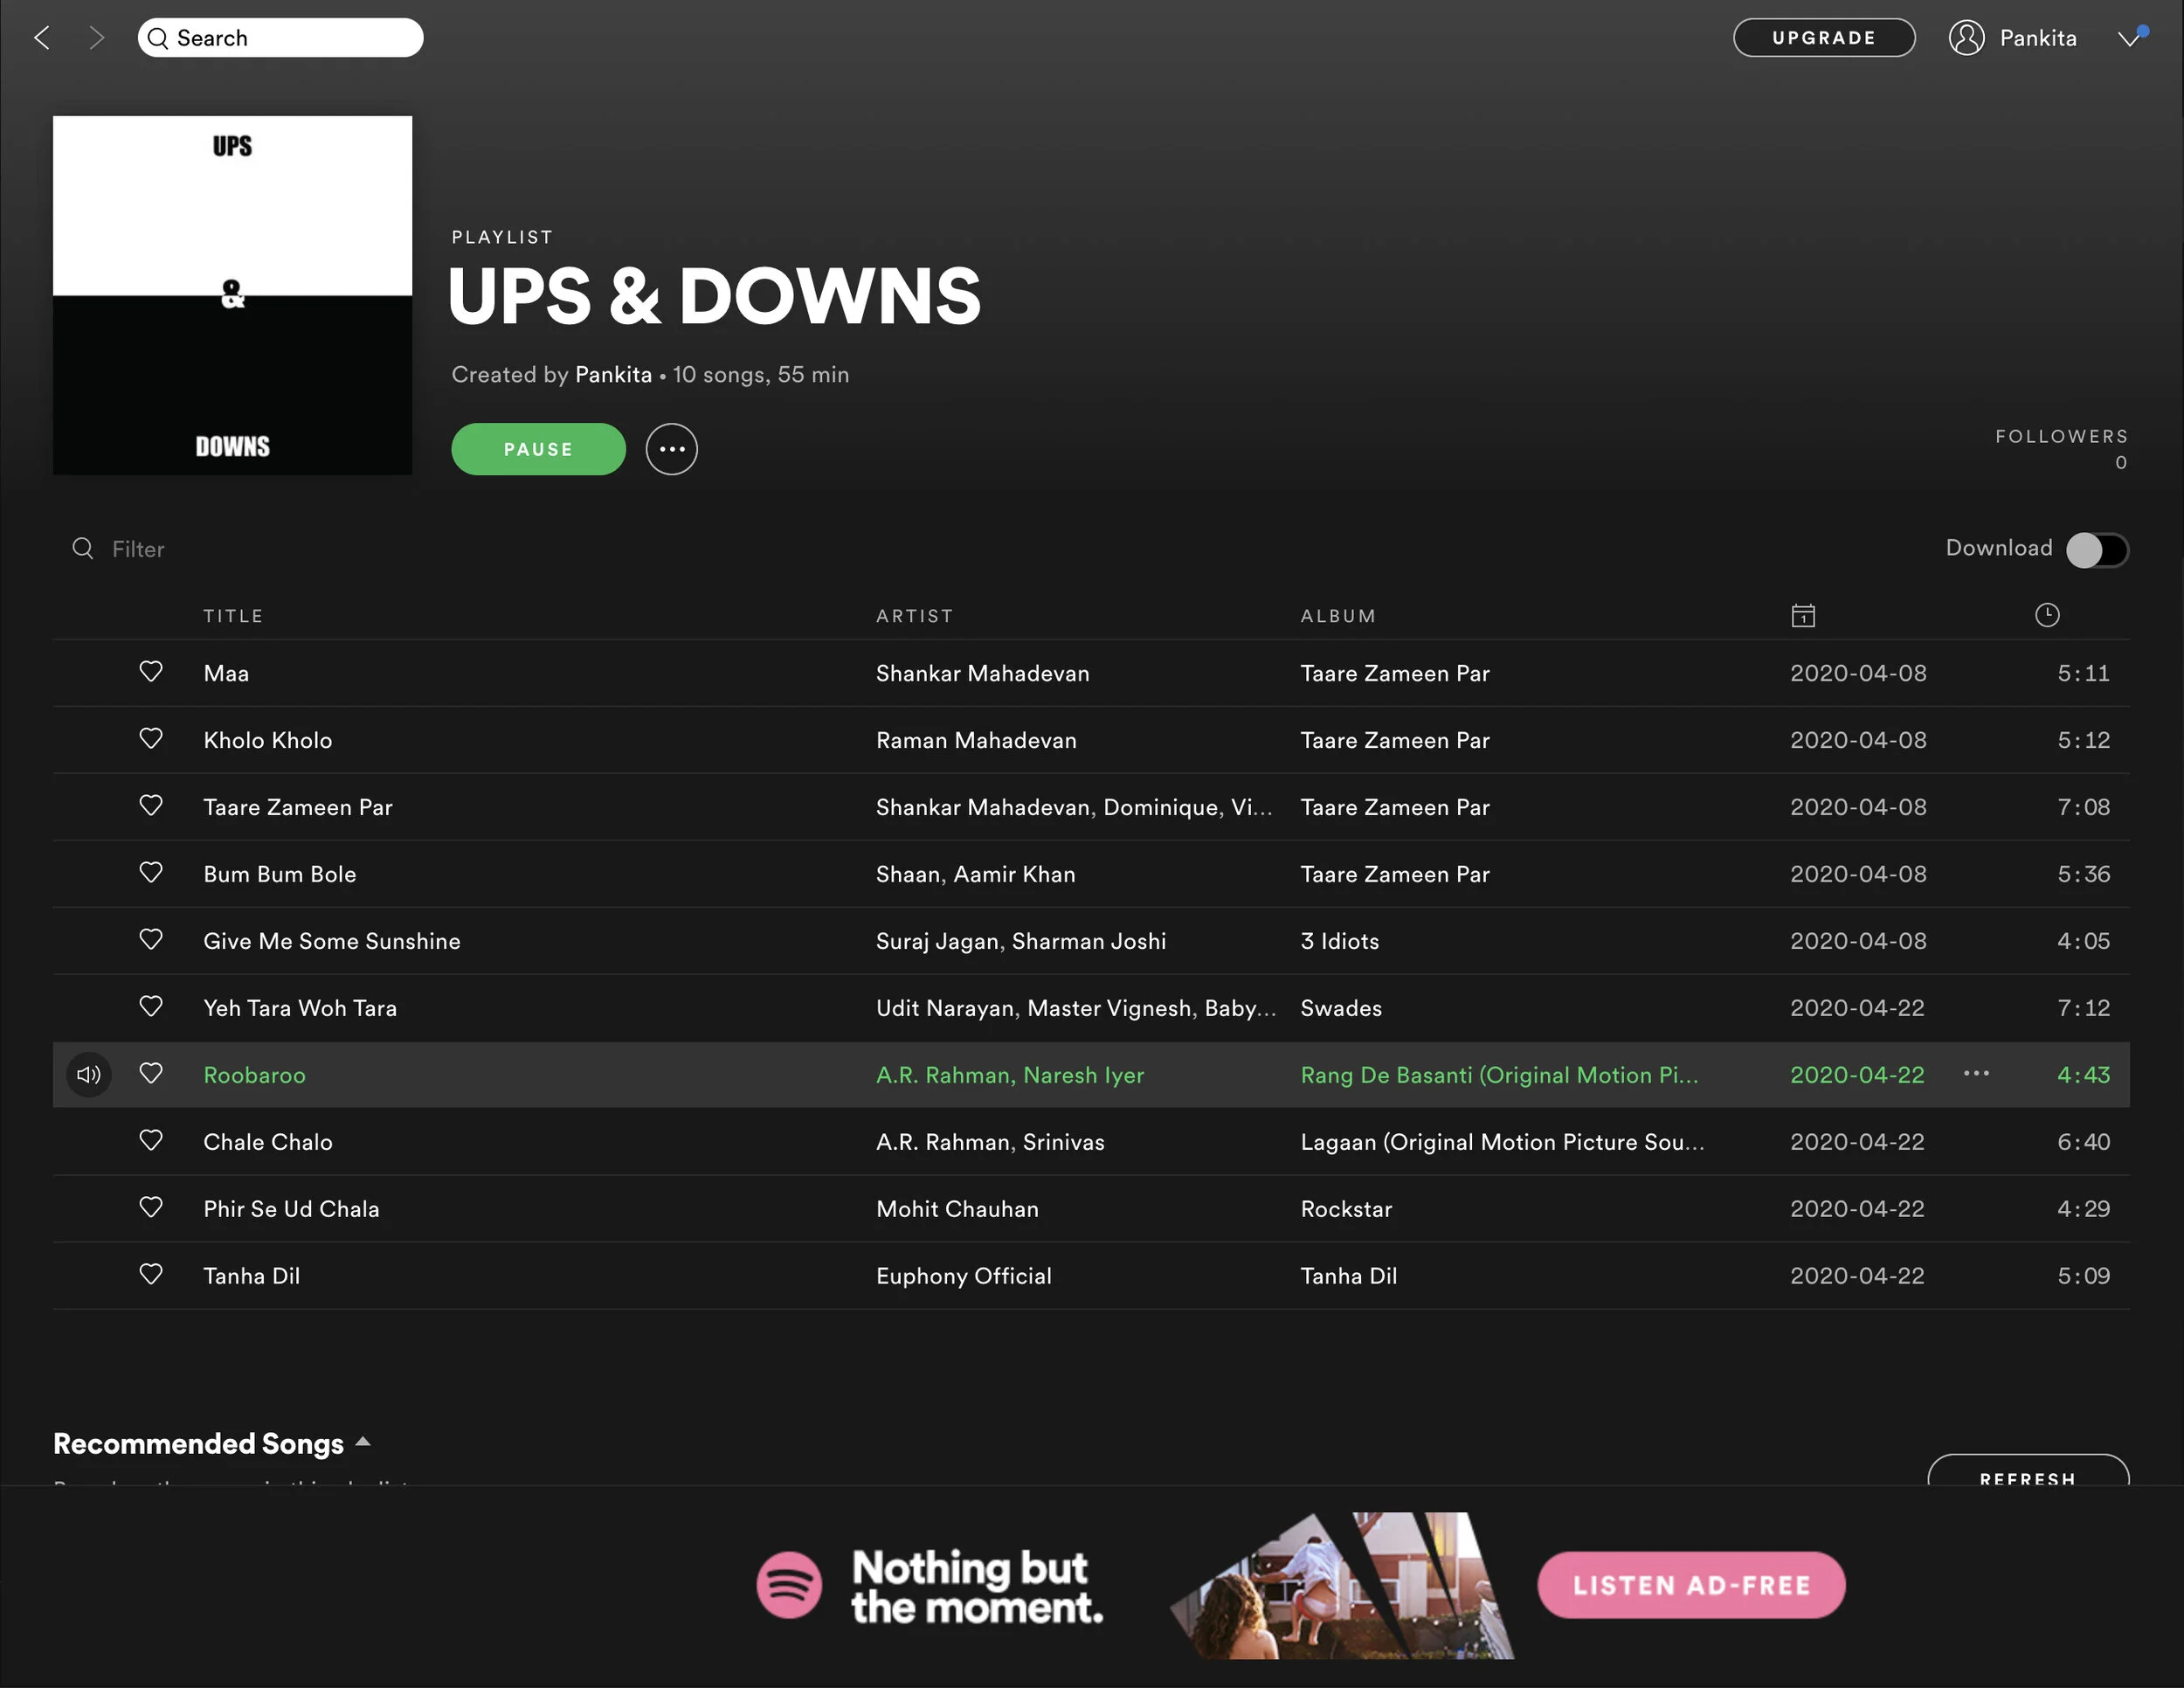Open the account dropdown chevron
This screenshot has width=2184, height=1688.
coord(2130,38)
